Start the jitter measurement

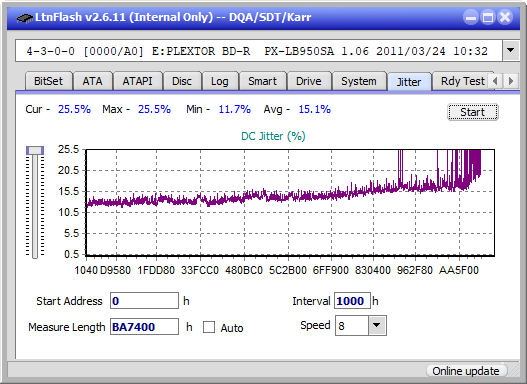pyautogui.click(x=473, y=112)
